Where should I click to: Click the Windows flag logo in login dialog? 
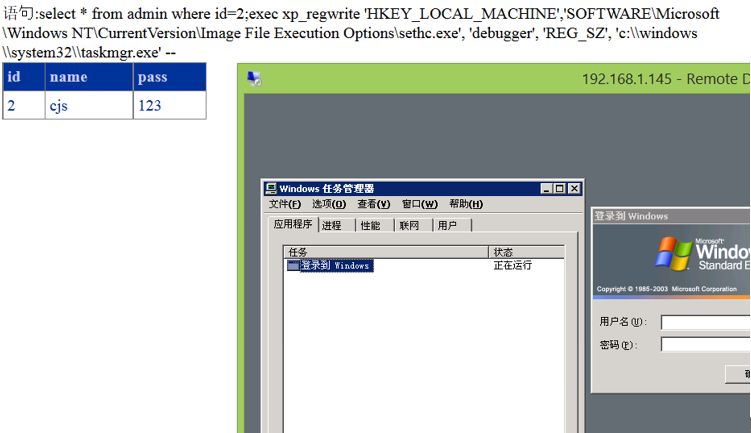tap(673, 253)
